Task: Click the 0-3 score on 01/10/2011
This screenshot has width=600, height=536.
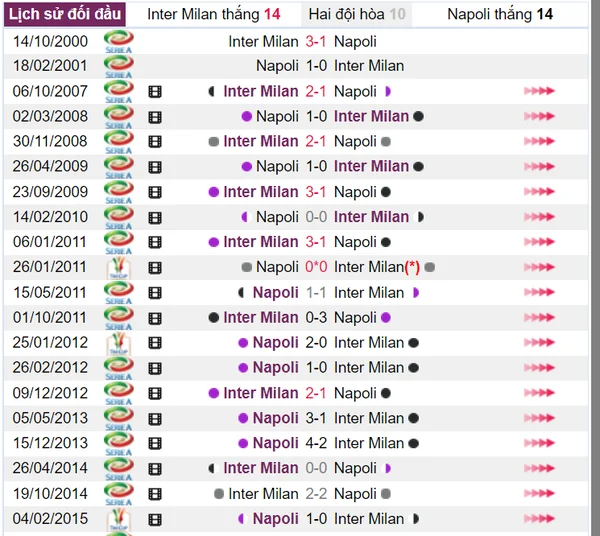Action: coord(316,317)
